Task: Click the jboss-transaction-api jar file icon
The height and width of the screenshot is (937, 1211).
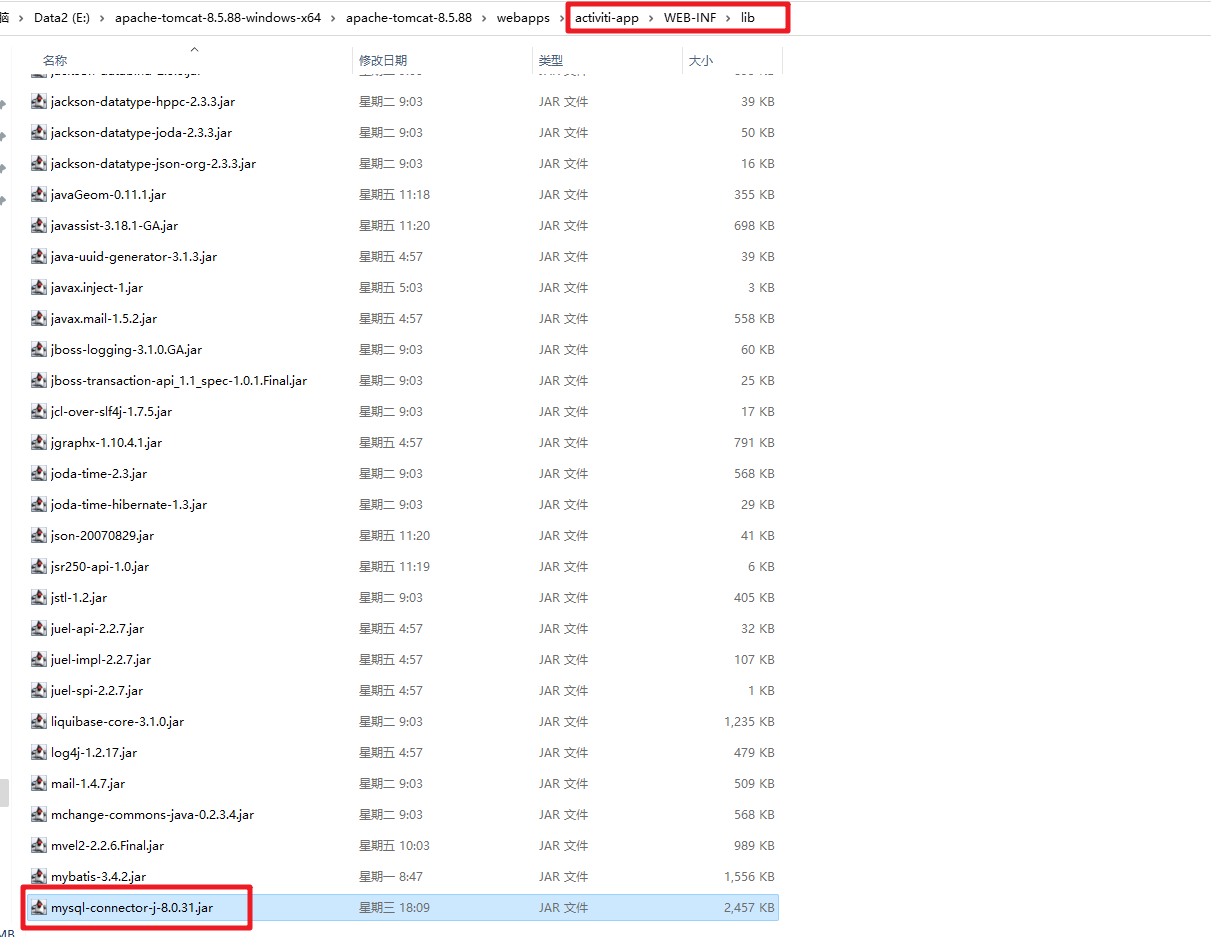Action: 39,381
